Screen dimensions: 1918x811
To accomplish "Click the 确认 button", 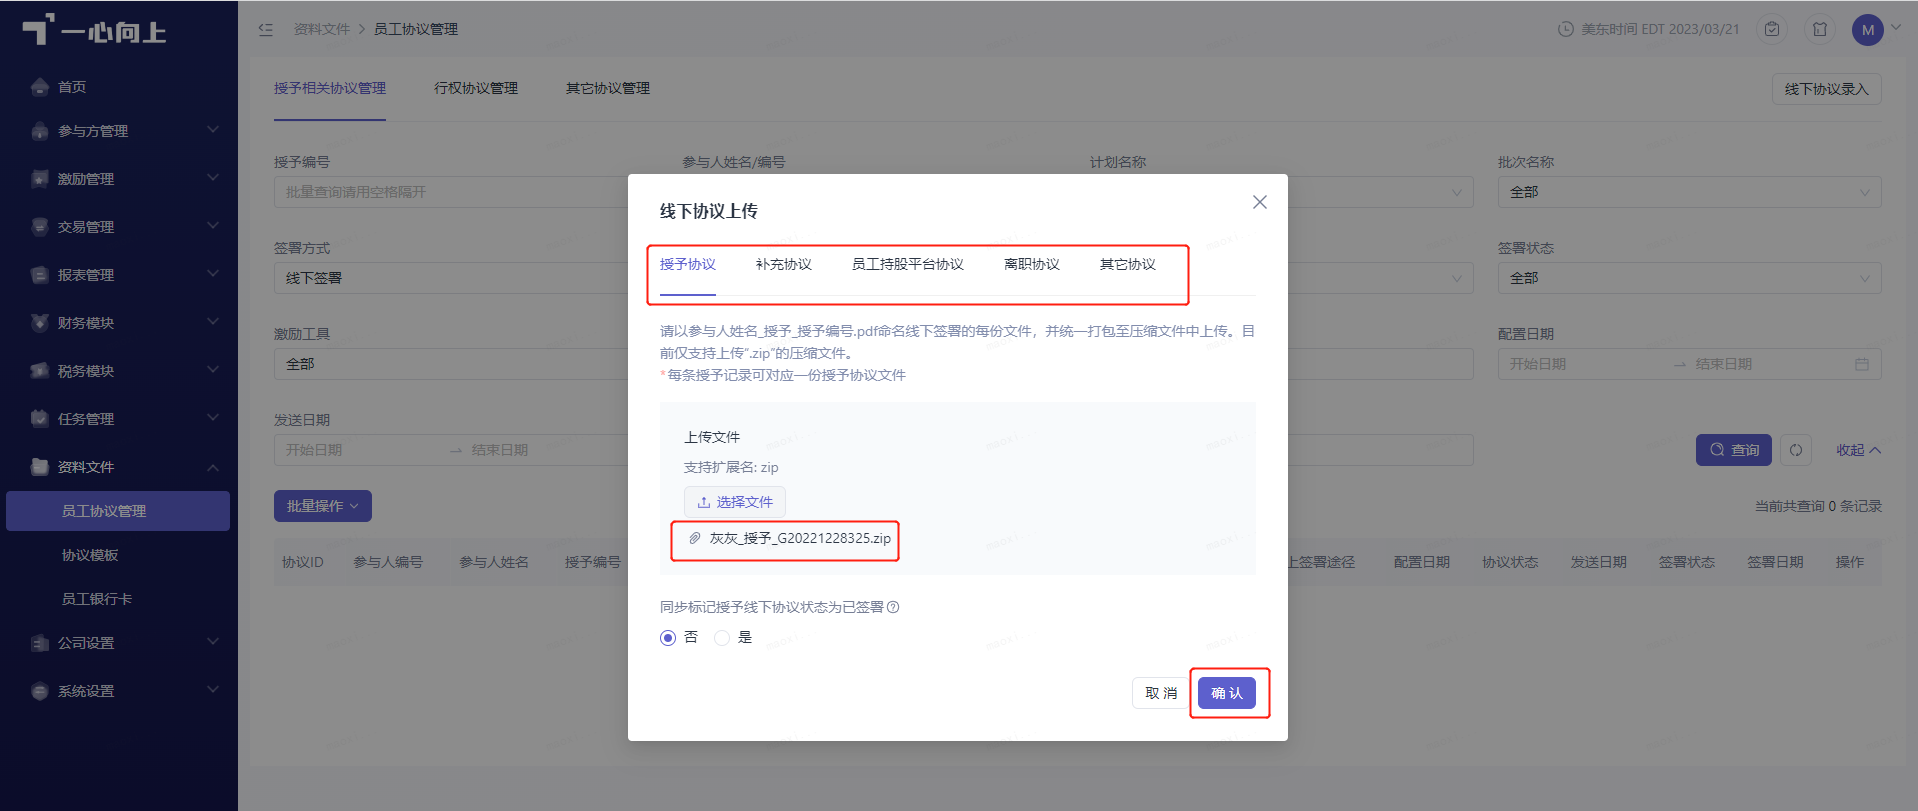I will 1227,693.
